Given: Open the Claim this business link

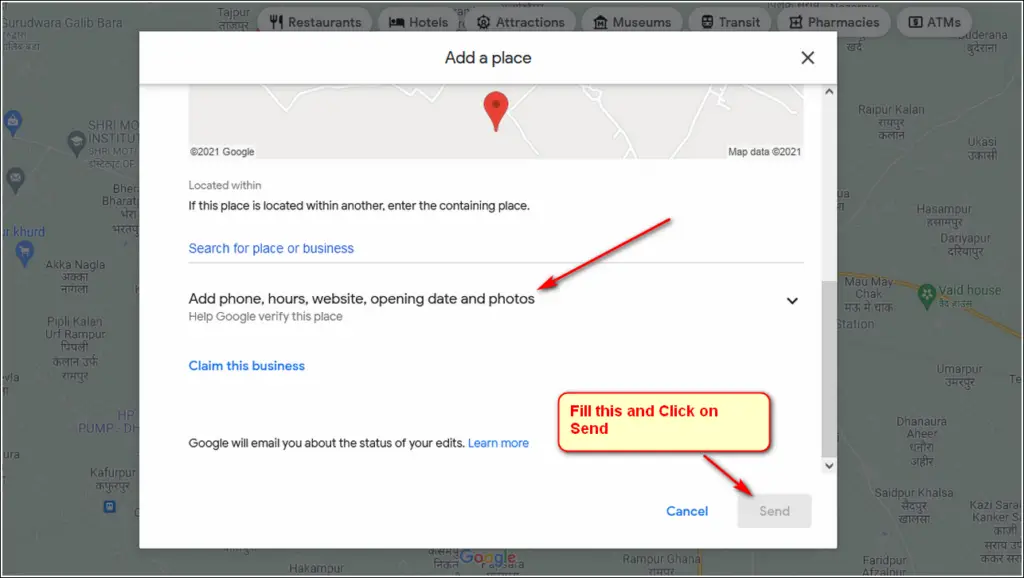Looking at the screenshot, I should click(246, 365).
